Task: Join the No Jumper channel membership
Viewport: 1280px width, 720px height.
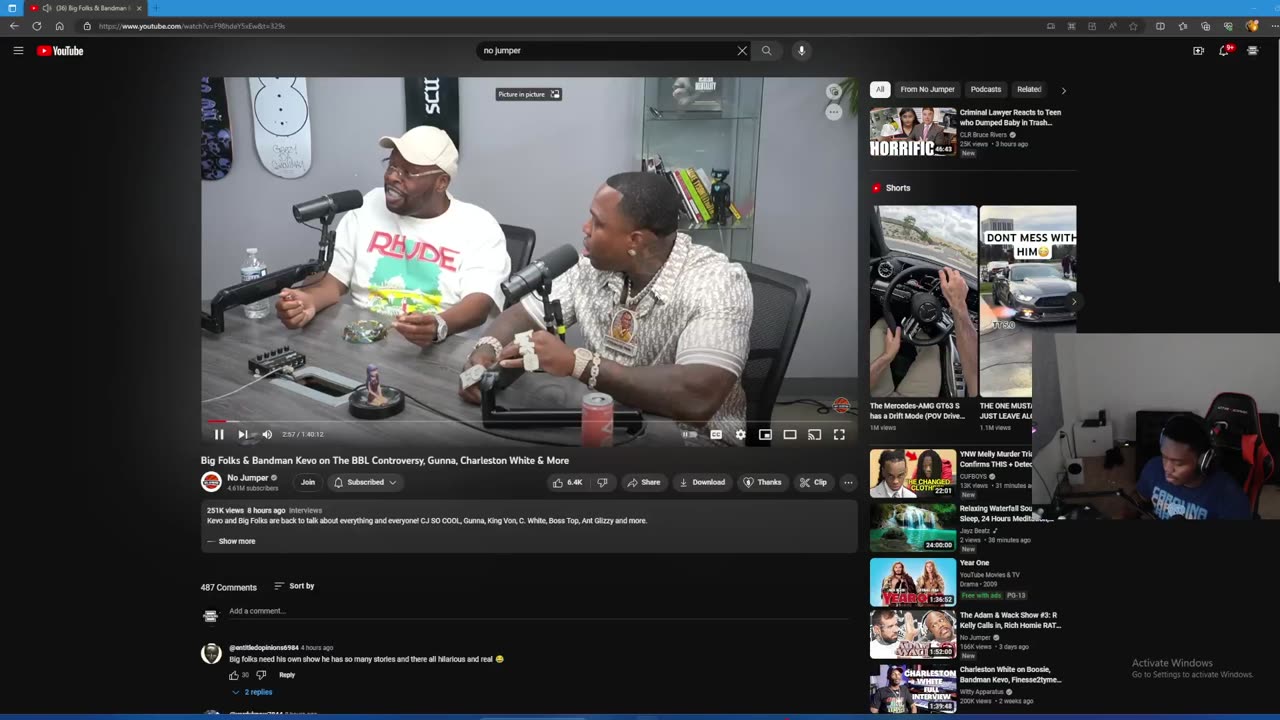Action: (308, 482)
